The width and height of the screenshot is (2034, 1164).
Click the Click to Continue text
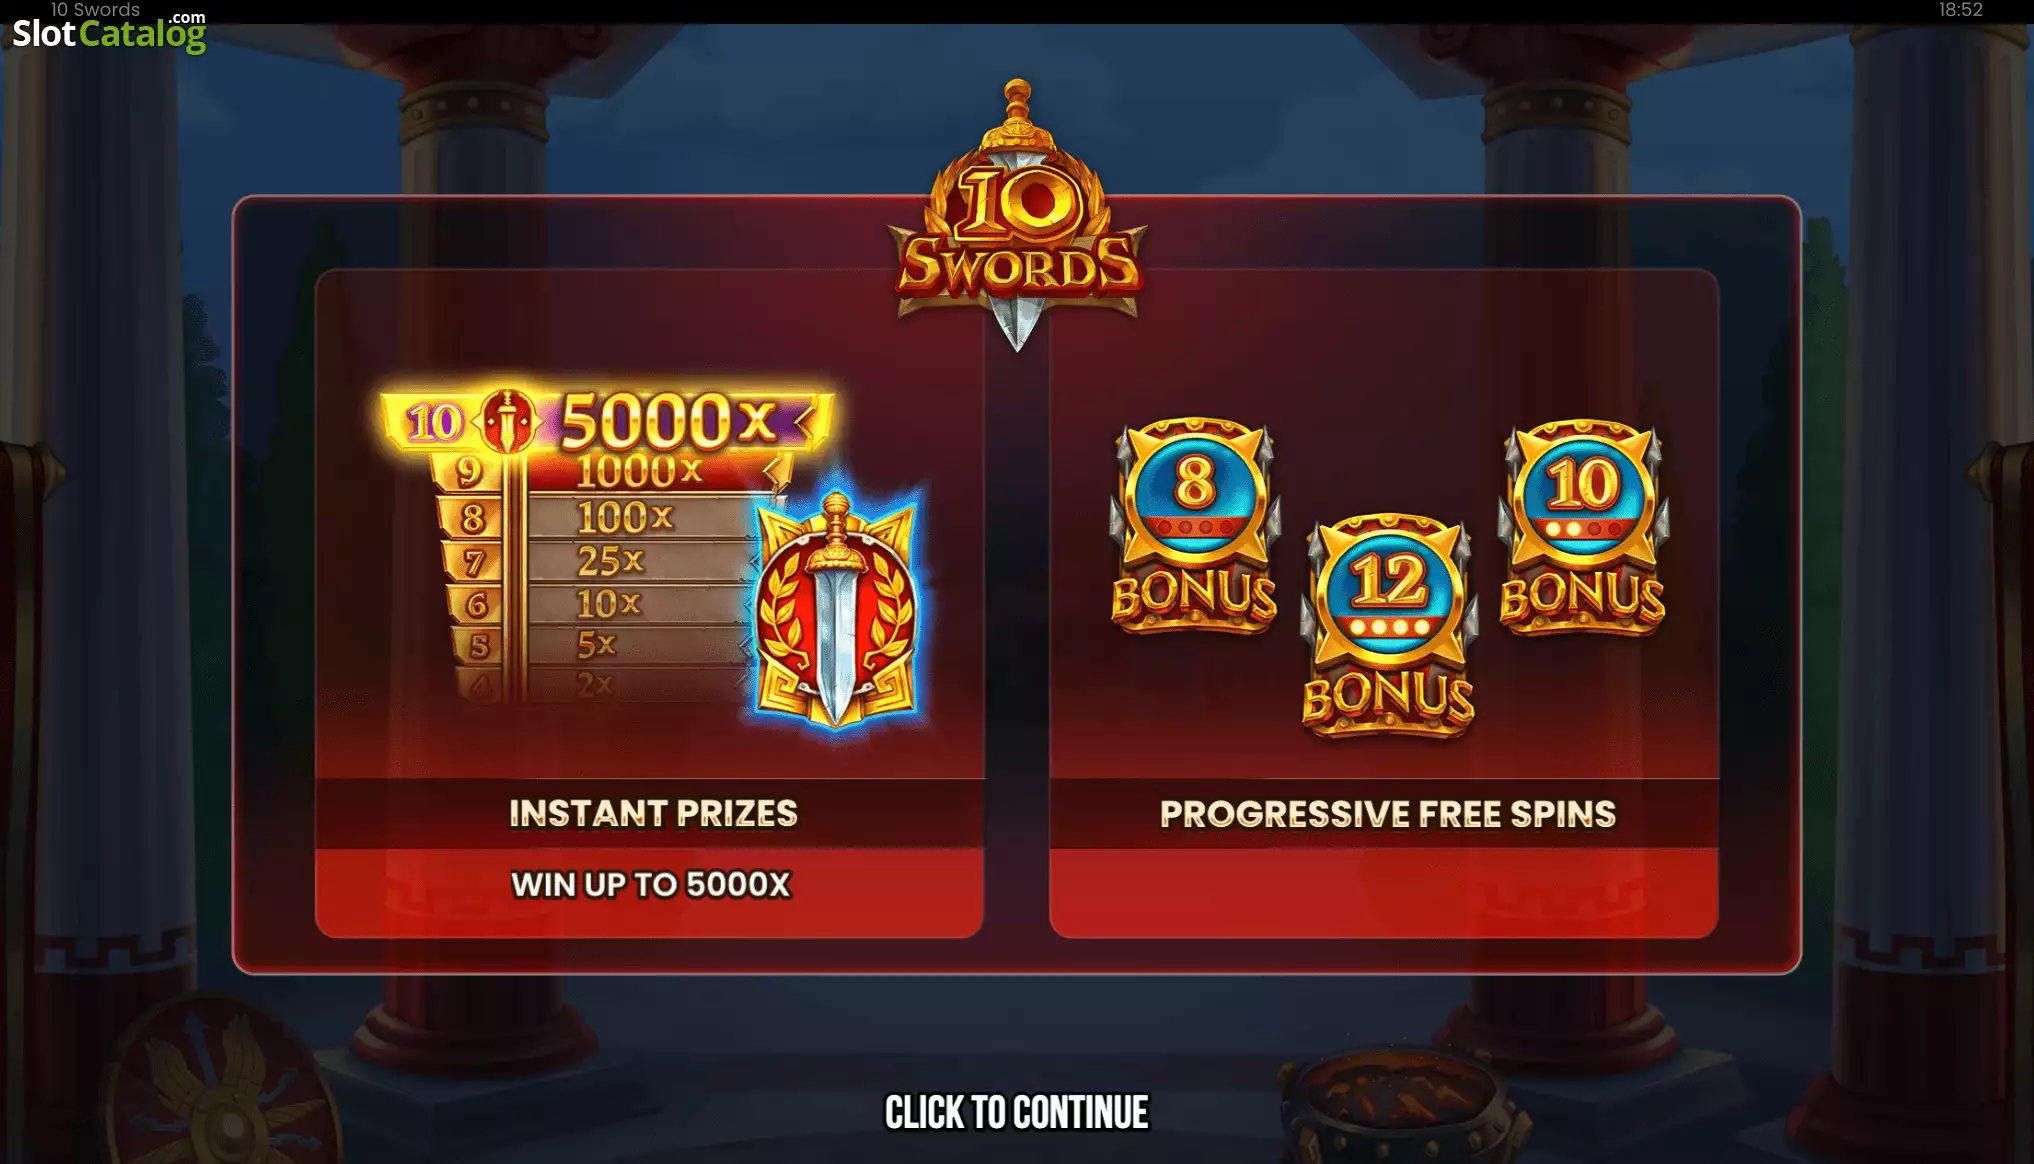1017,1112
